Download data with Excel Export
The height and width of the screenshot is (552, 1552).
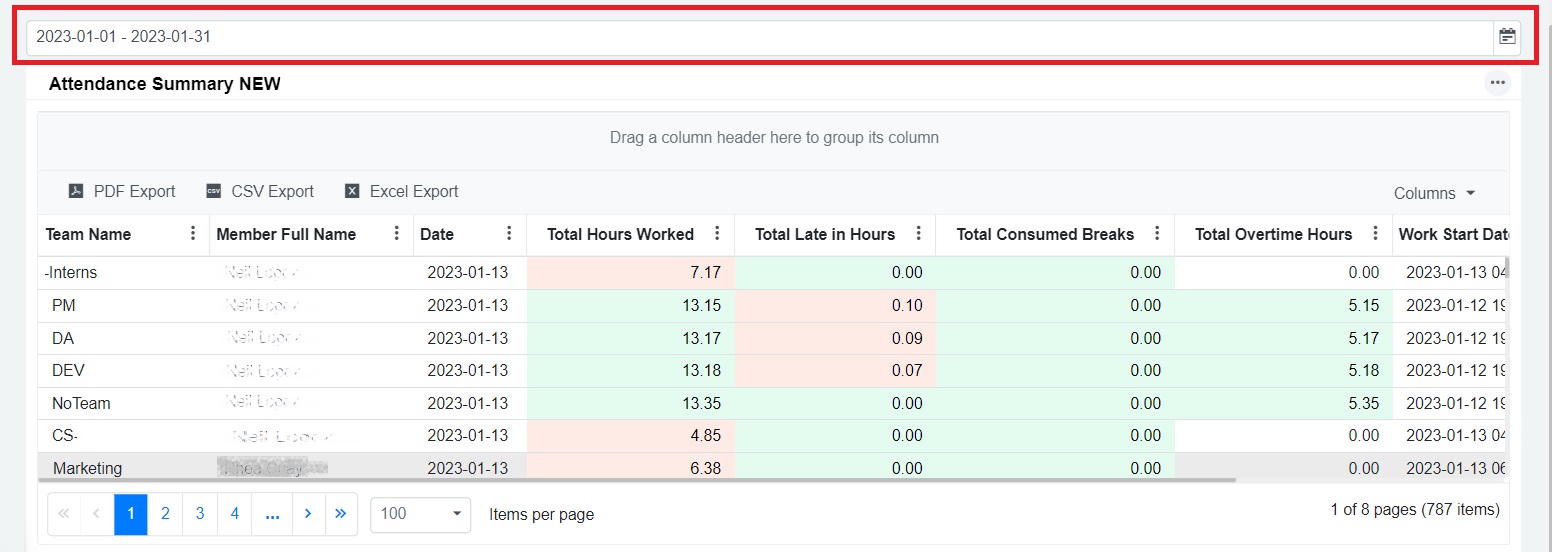coord(401,192)
